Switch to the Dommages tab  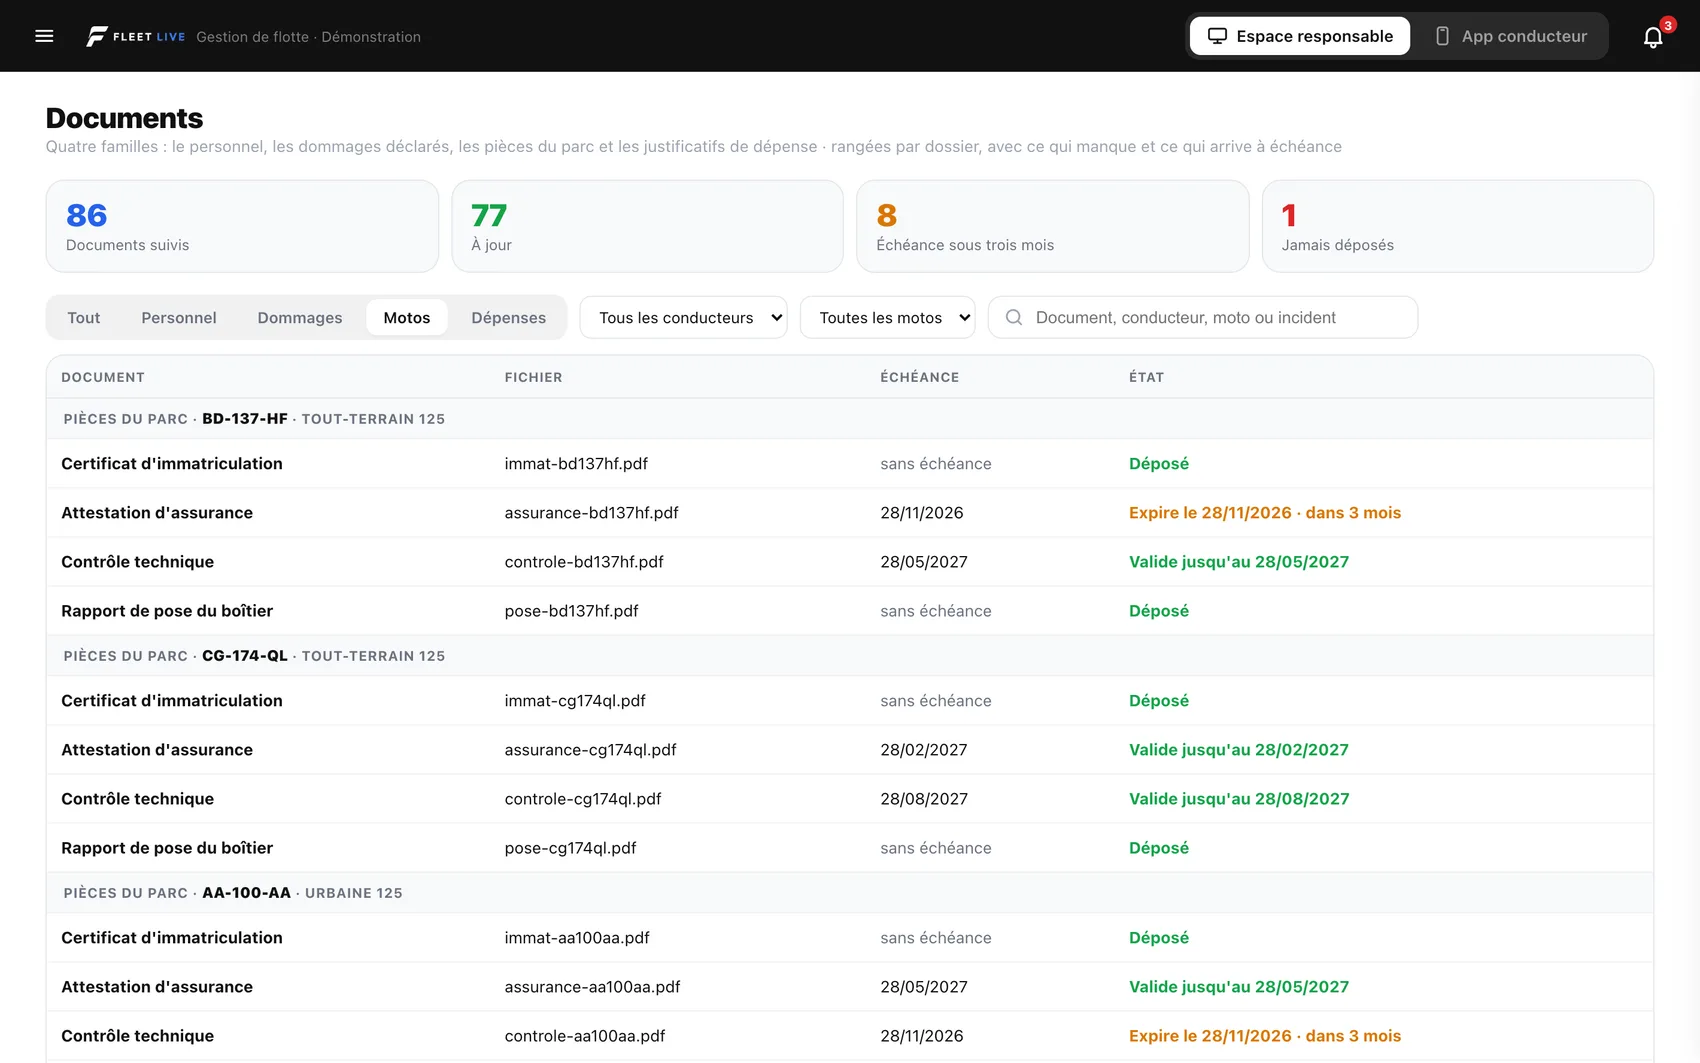tap(300, 317)
